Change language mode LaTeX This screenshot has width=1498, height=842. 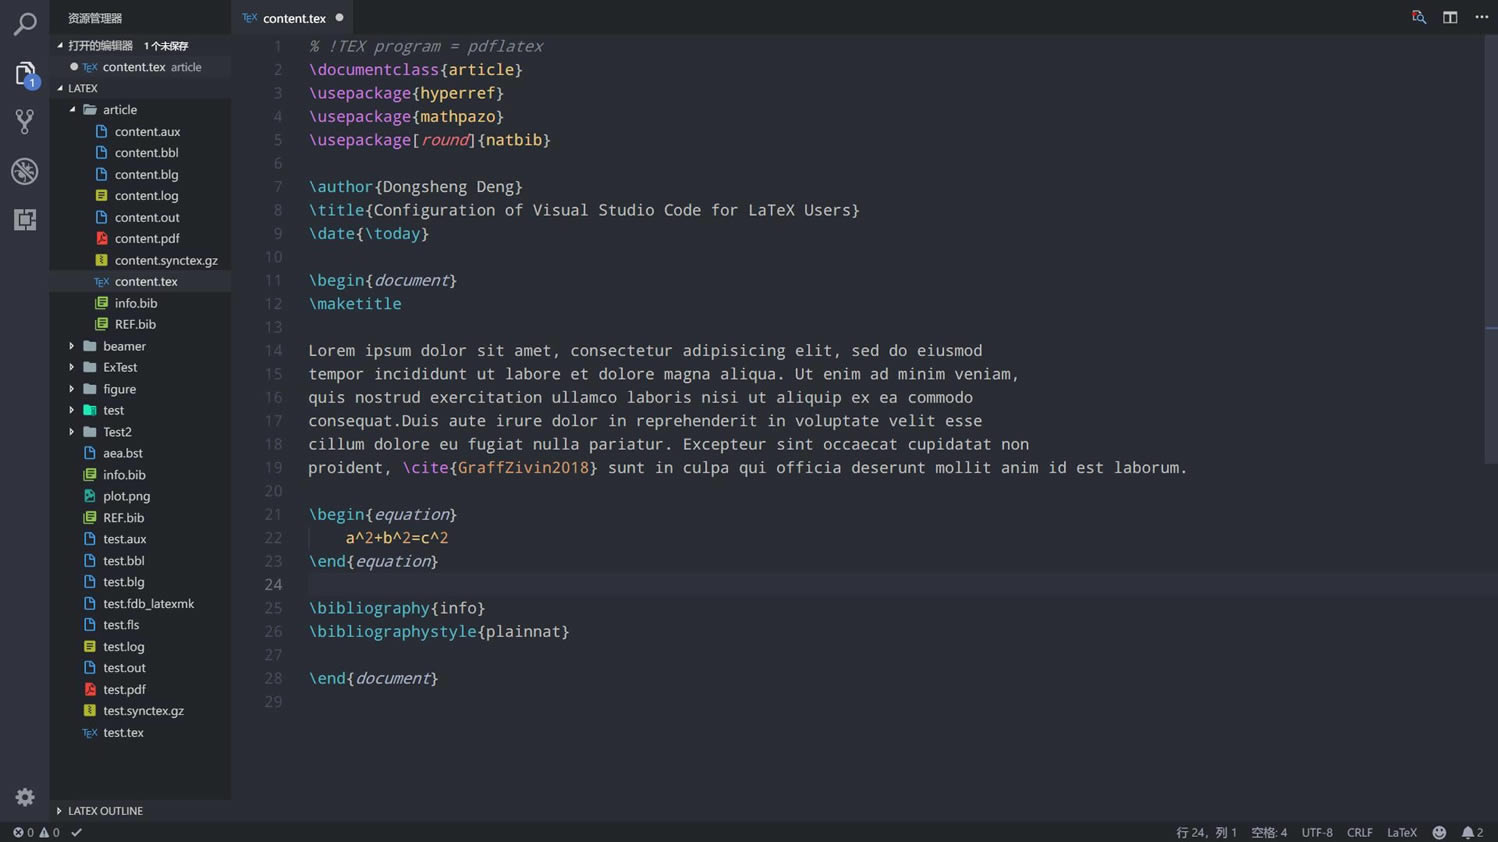[1402, 832]
